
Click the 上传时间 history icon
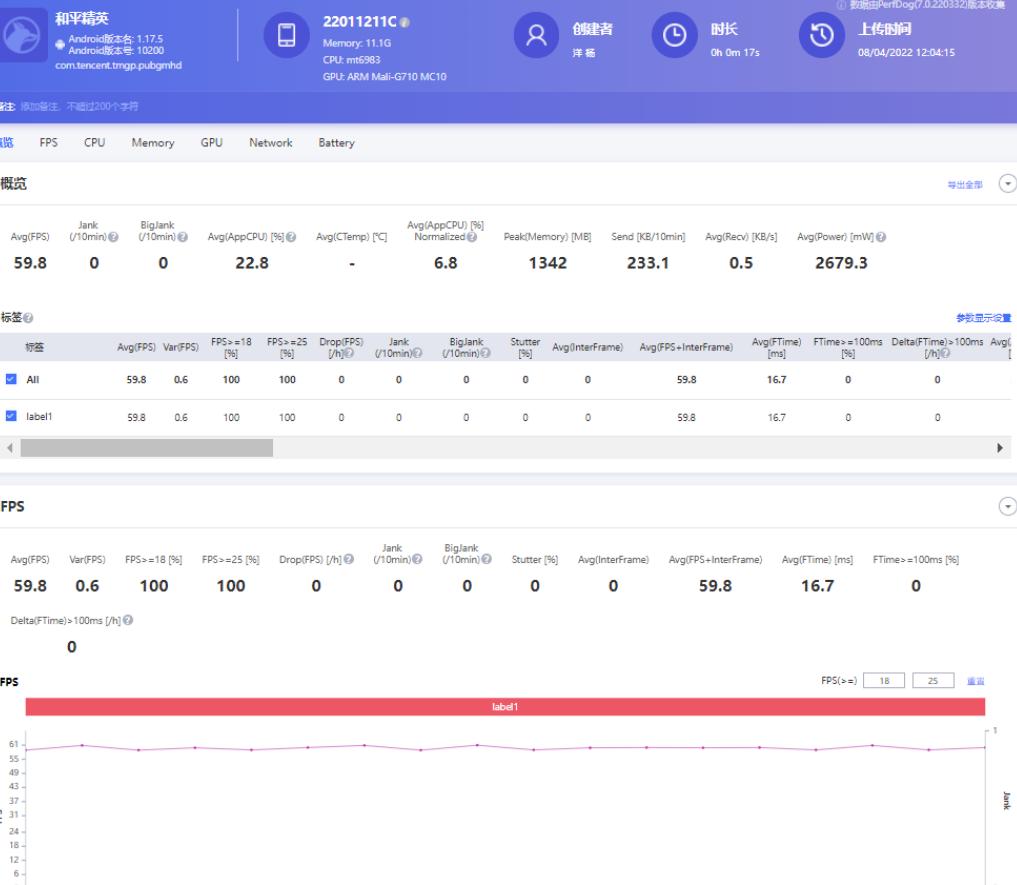pos(821,36)
